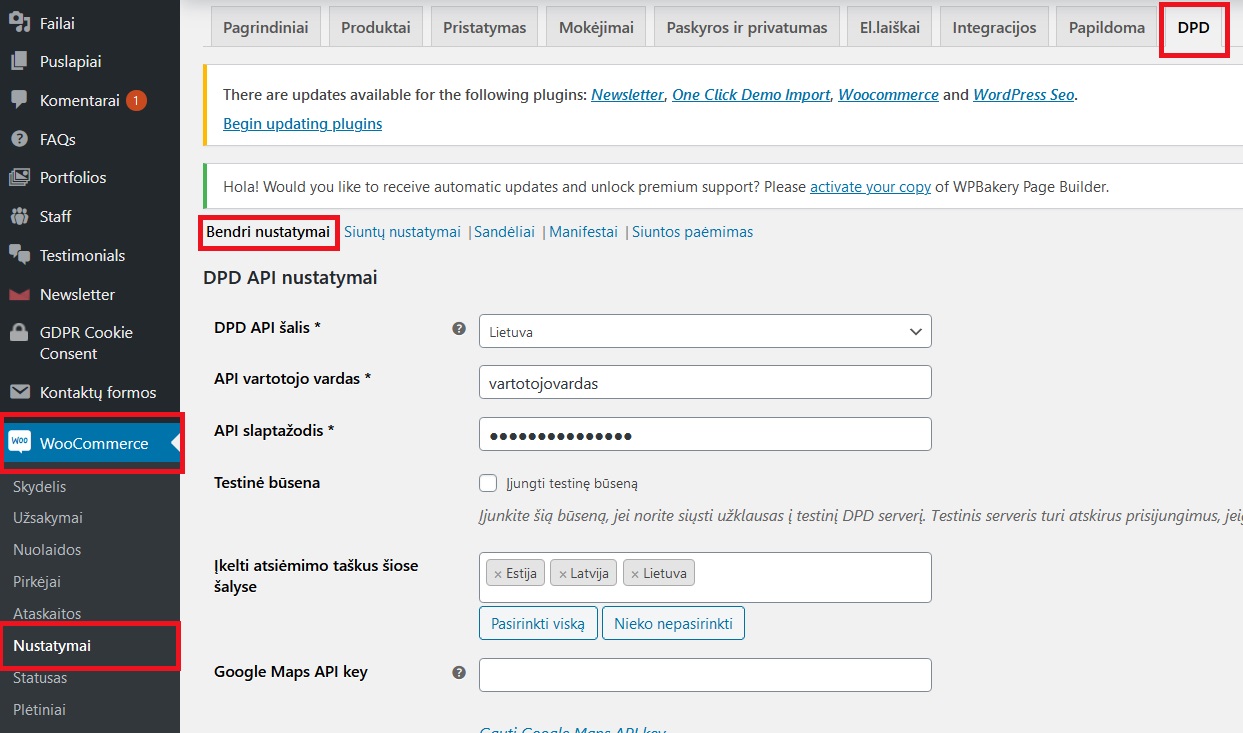
Task: Click the API vartotojo vardas field
Action: (x=705, y=382)
